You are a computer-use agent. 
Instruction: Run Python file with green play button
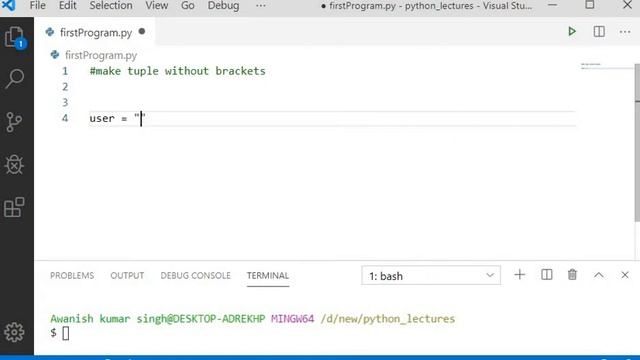(x=572, y=31)
